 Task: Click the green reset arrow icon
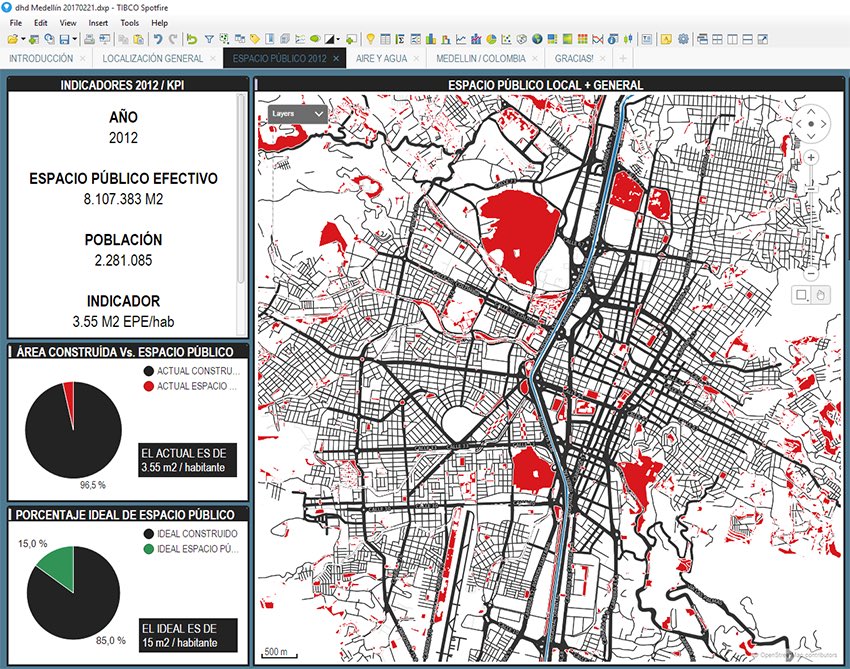[192, 39]
